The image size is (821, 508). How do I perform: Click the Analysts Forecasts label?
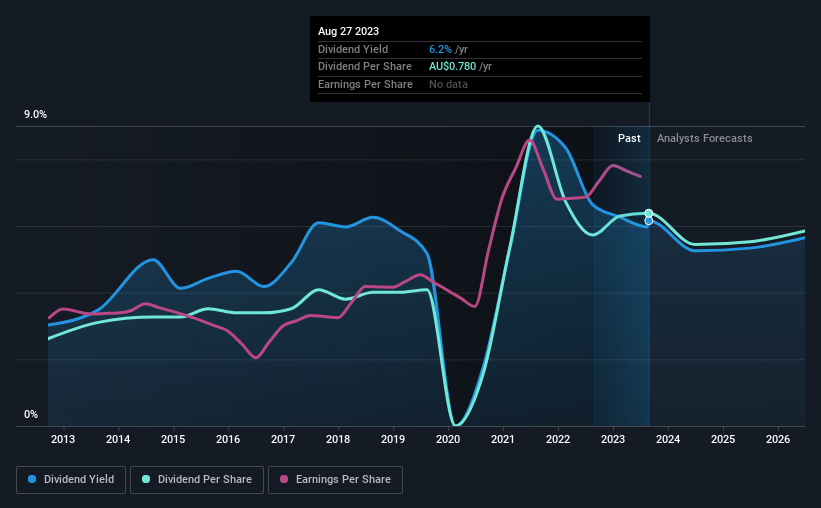click(705, 138)
